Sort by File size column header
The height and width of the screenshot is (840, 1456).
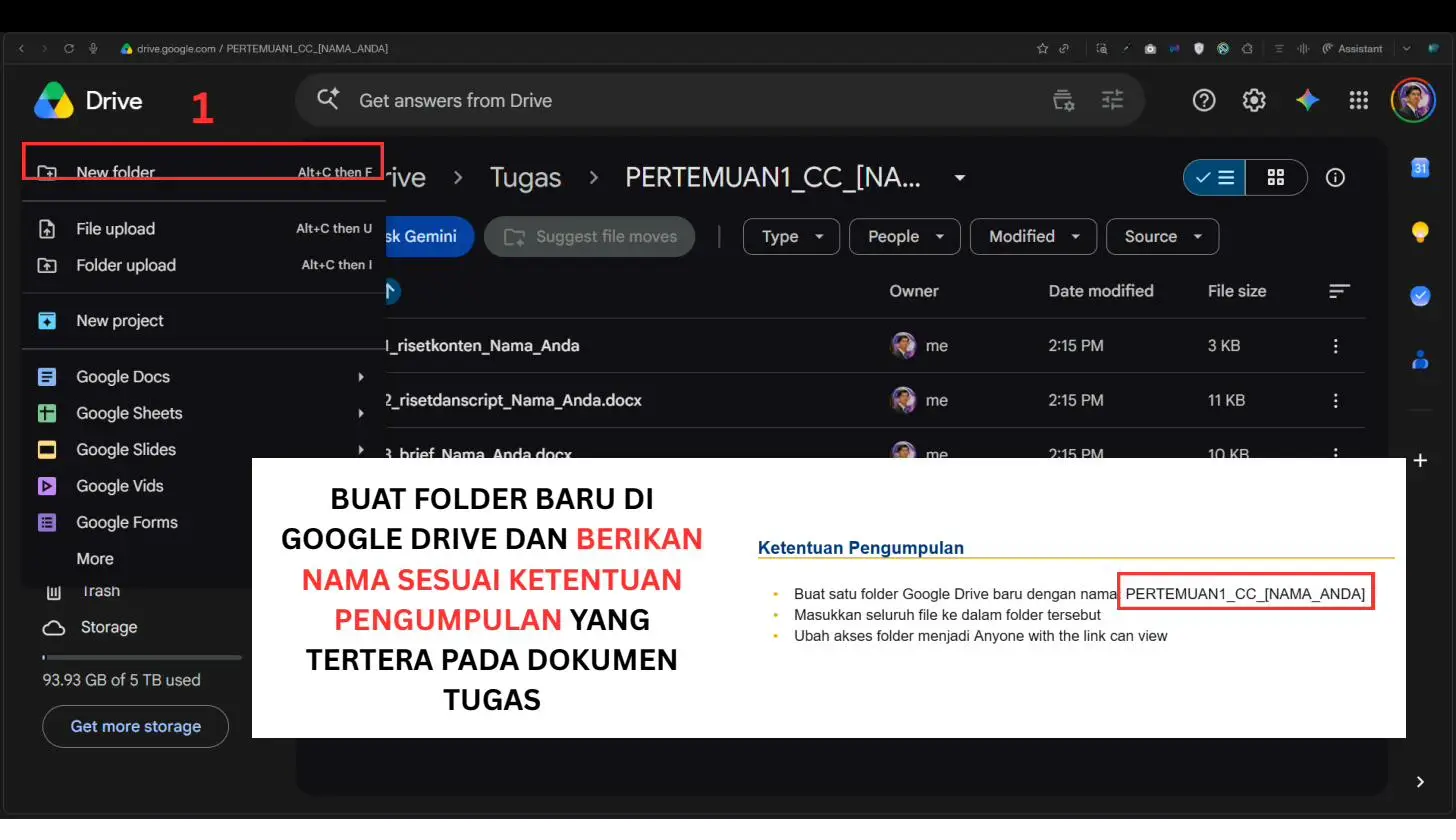point(1237,291)
